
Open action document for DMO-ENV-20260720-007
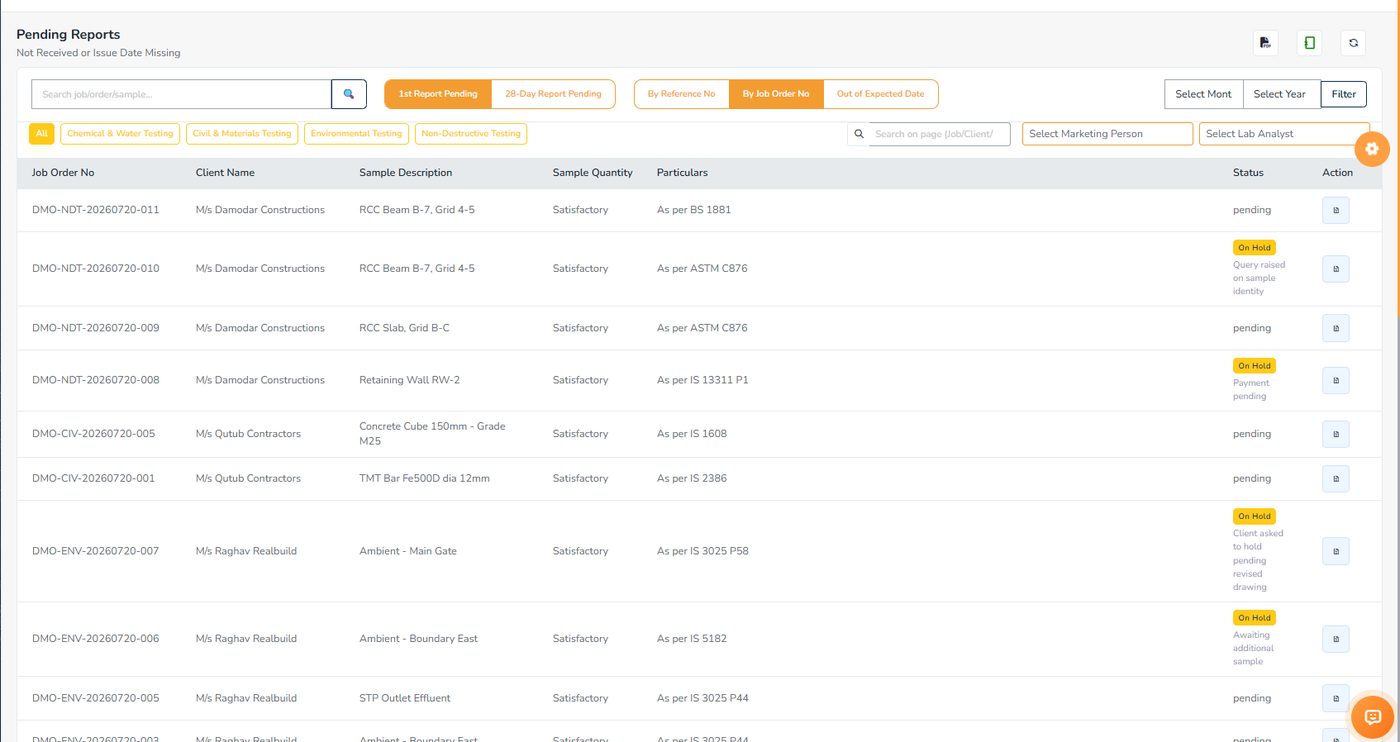[1336, 551]
